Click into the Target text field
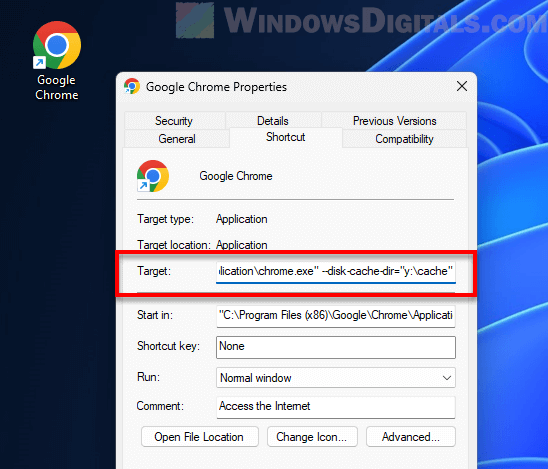The height and width of the screenshot is (469, 548). click(x=336, y=271)
